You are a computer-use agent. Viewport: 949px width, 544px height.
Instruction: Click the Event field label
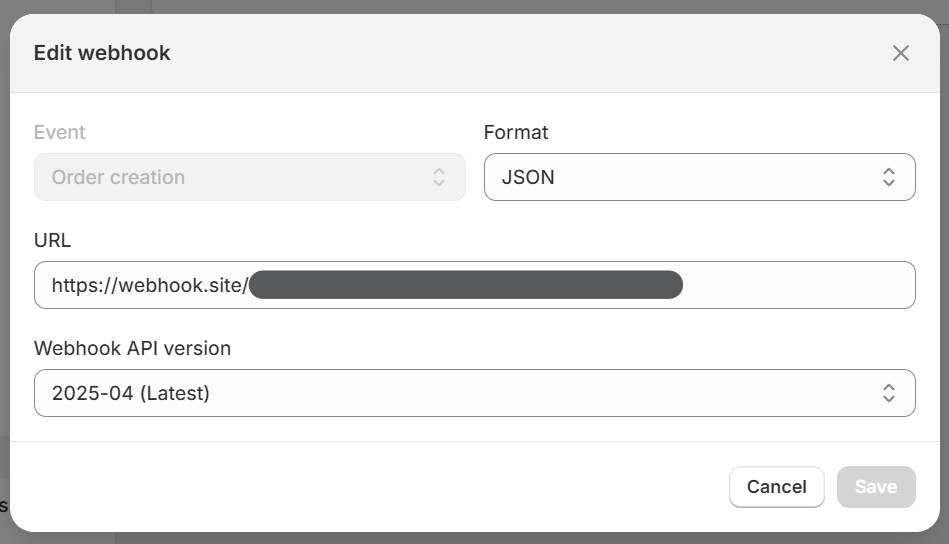(60, 132)
